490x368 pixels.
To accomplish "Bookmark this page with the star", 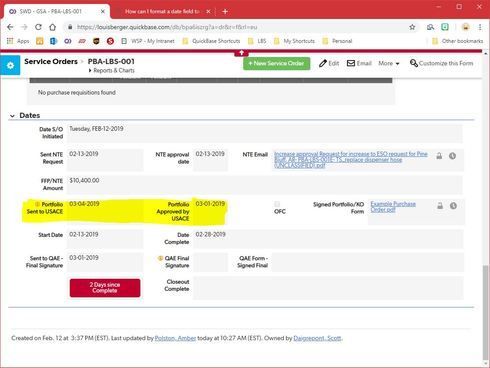I will [412, 27].
